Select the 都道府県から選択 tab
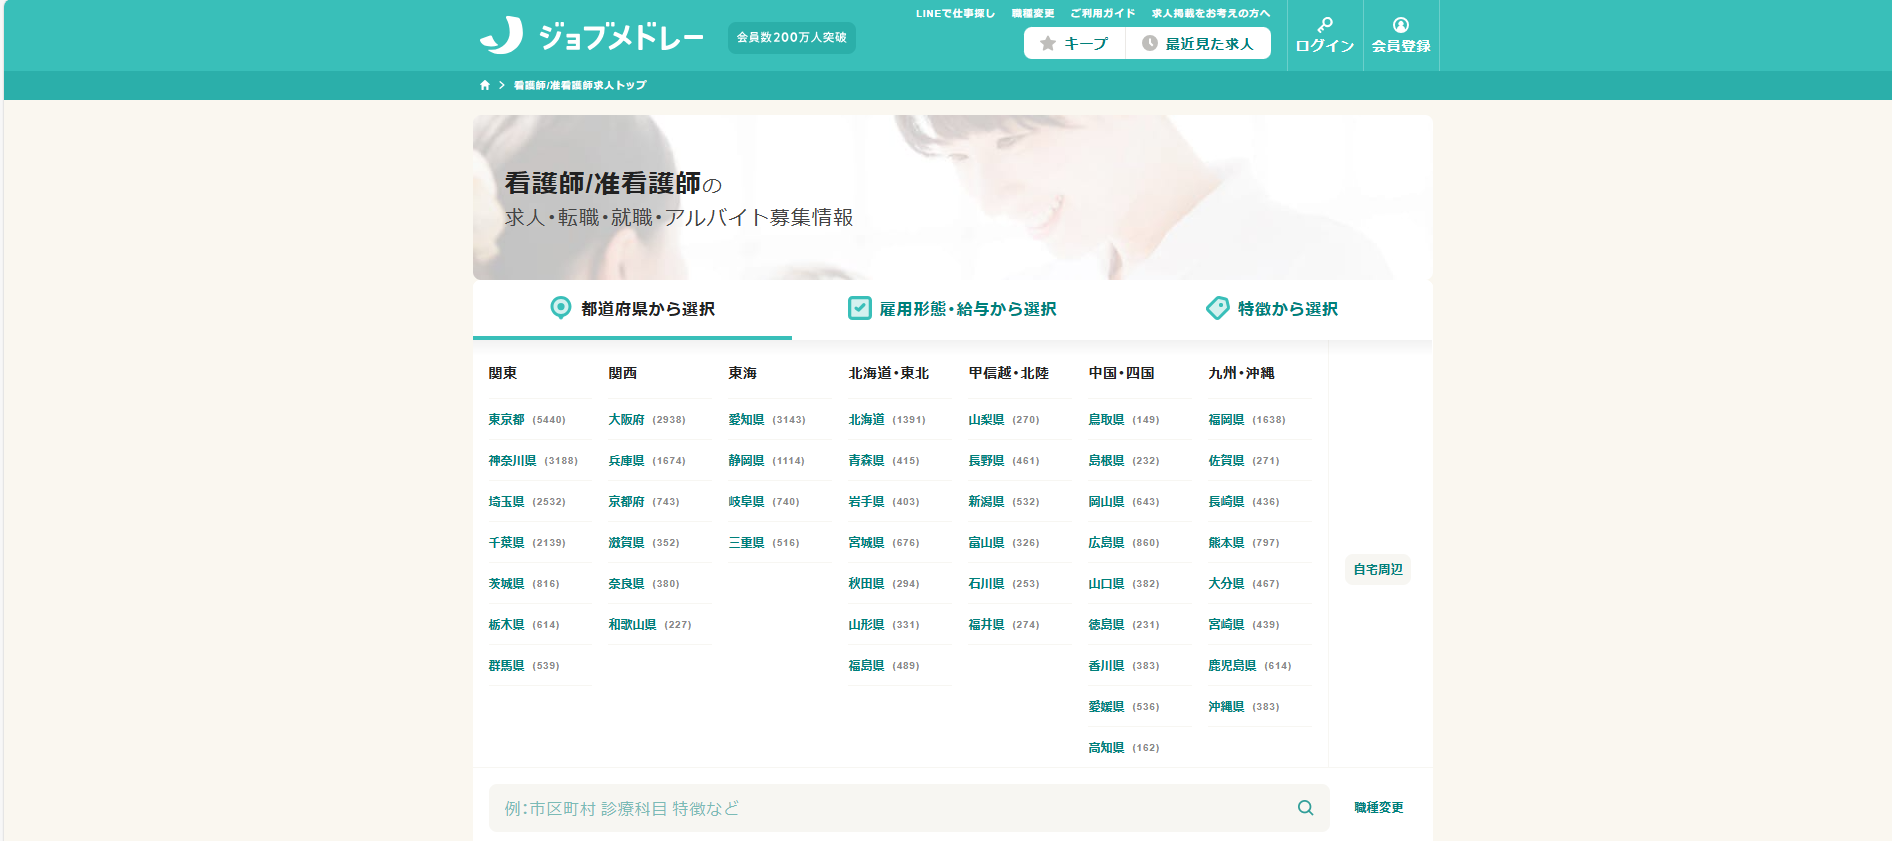The height and width of the screenshot is (841, 1892). (x=632, y=309)
